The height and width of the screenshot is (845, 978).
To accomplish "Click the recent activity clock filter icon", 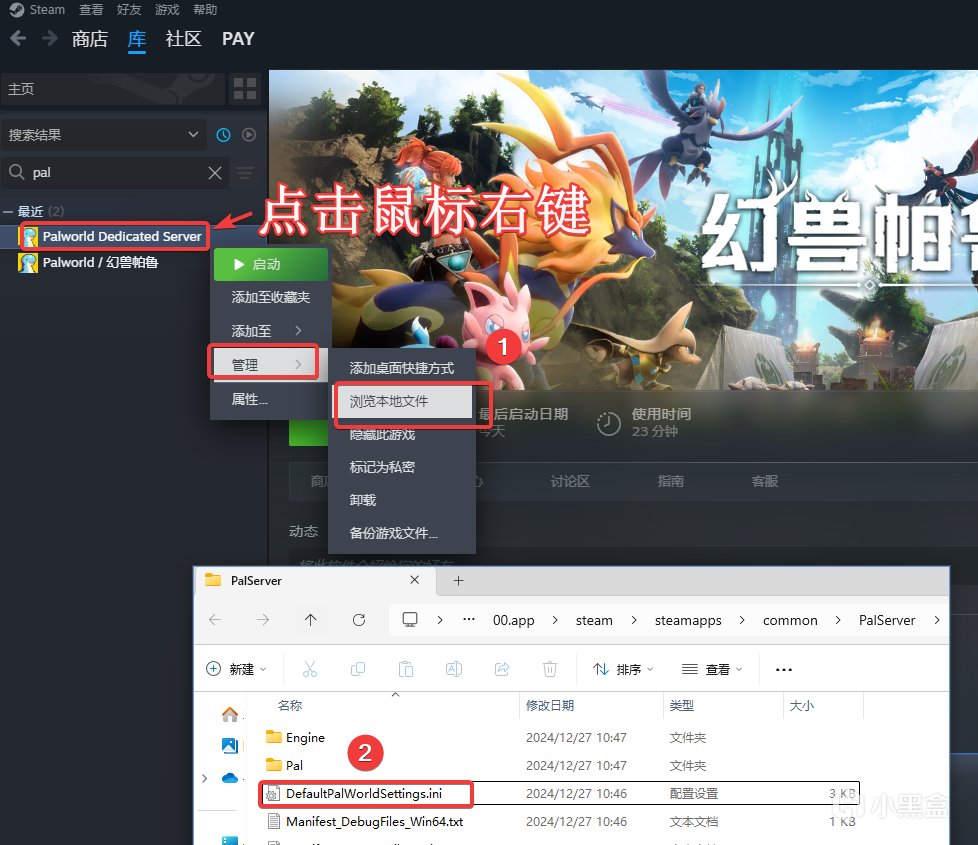I will pos(223,135).
